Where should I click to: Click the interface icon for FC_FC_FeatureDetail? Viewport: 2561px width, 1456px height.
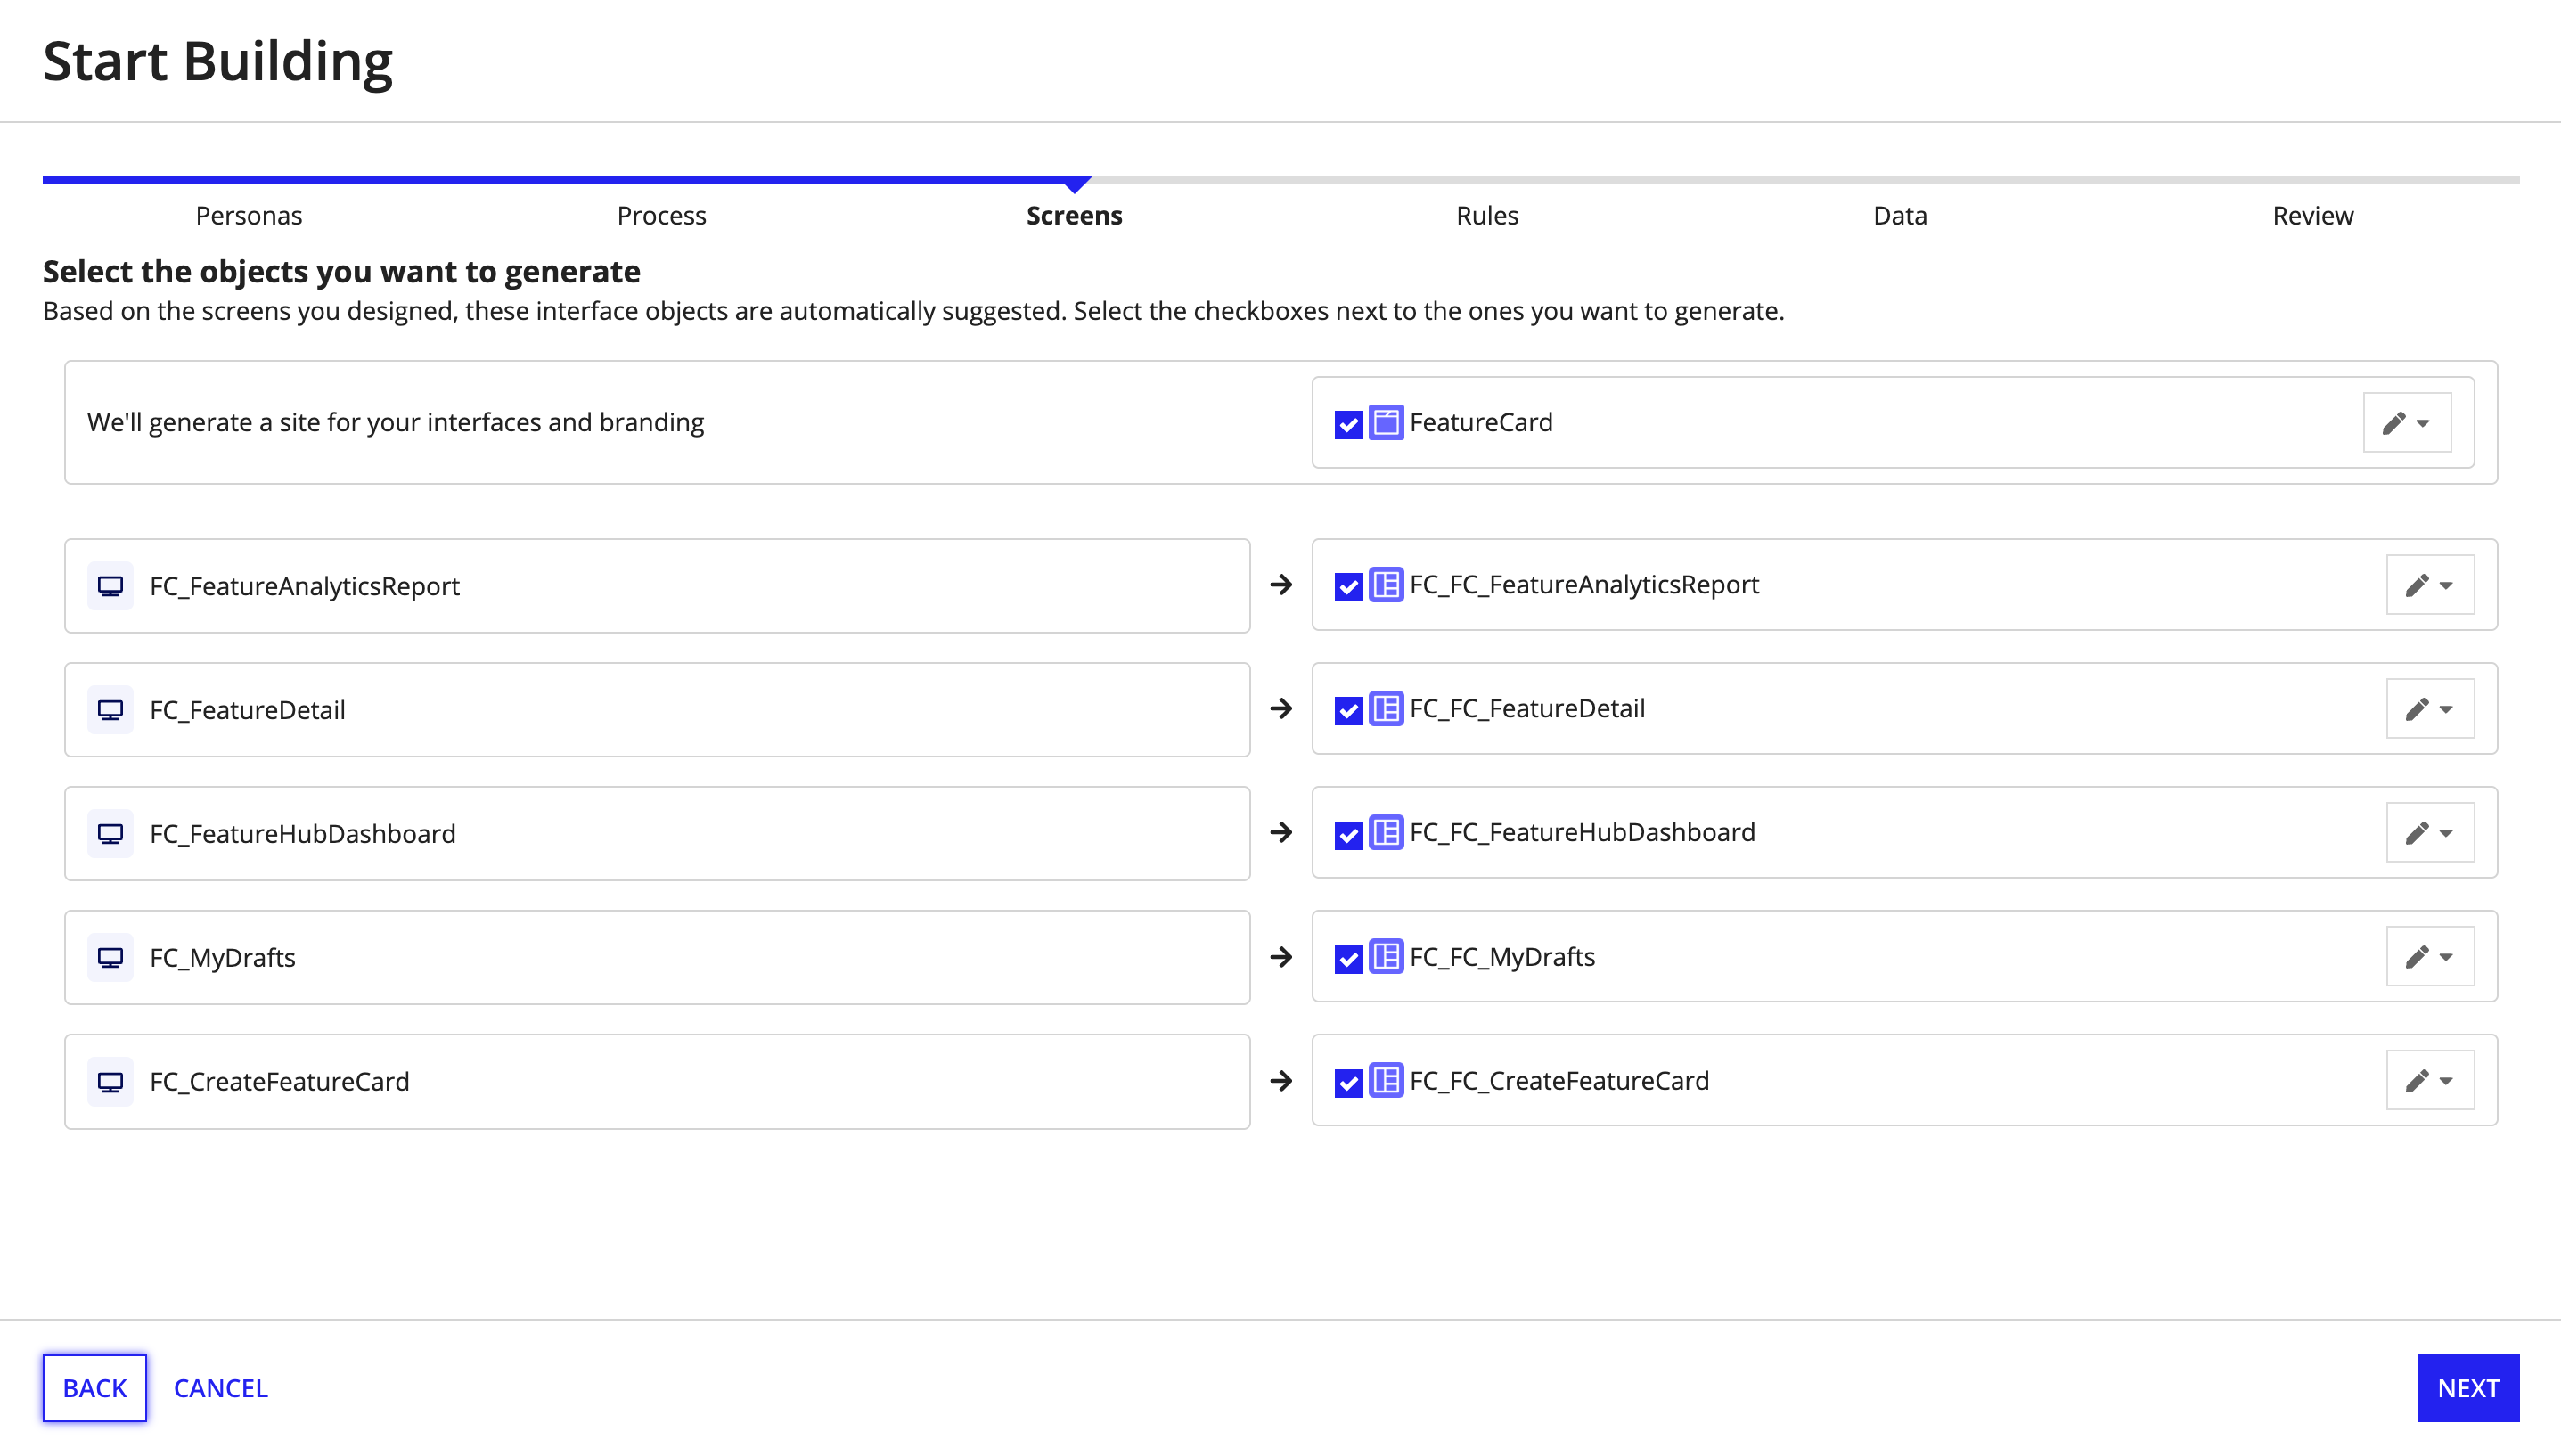(x=1386, y=709)
